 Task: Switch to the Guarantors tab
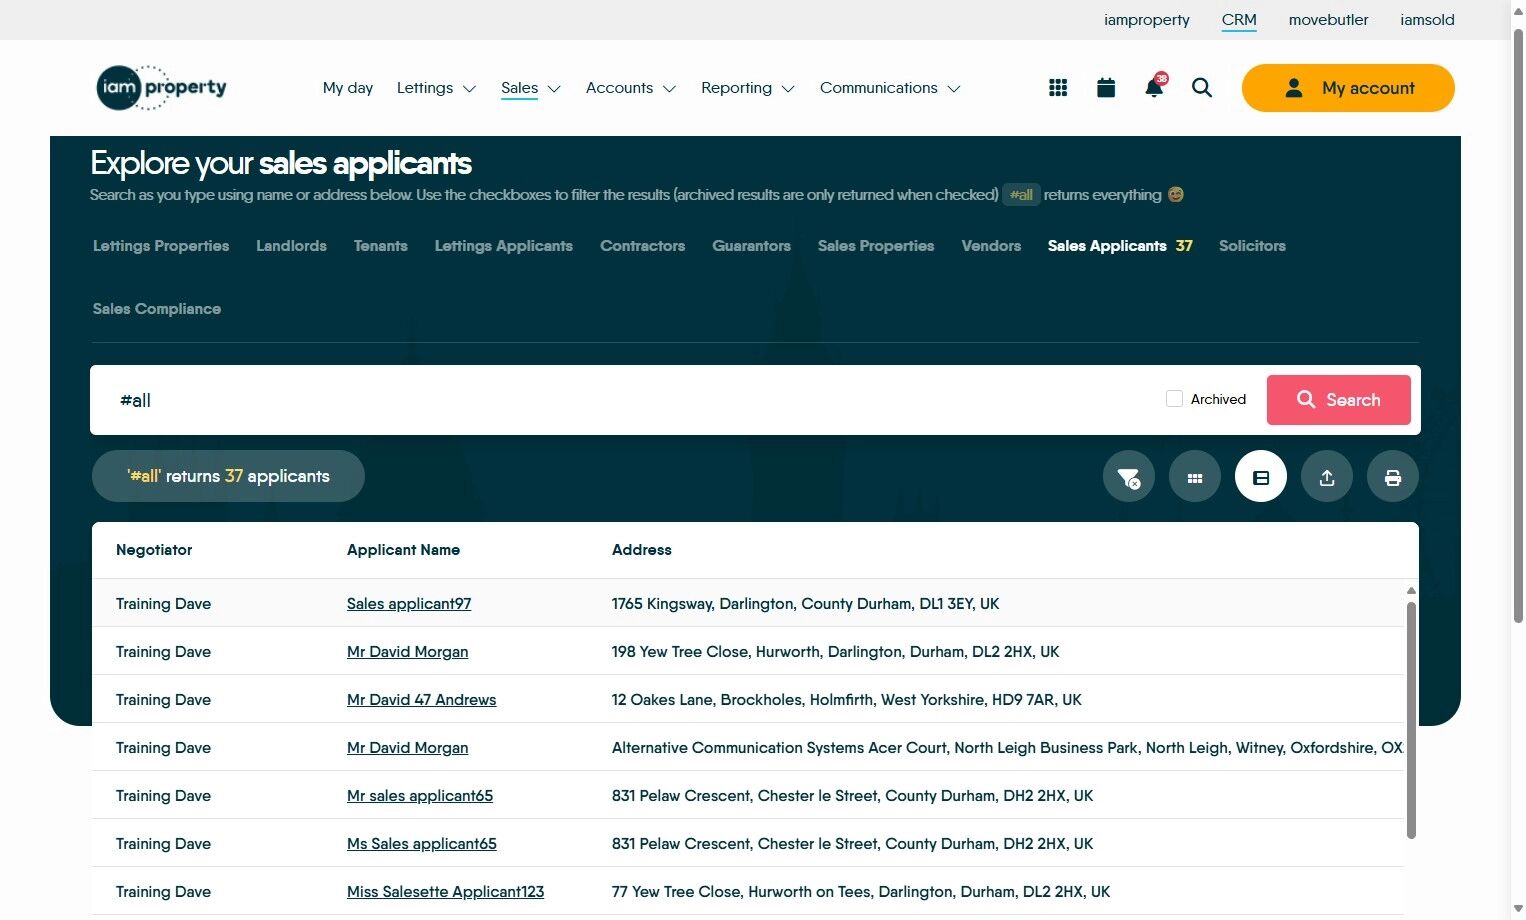pyautogui.click(x=752, y=246)
